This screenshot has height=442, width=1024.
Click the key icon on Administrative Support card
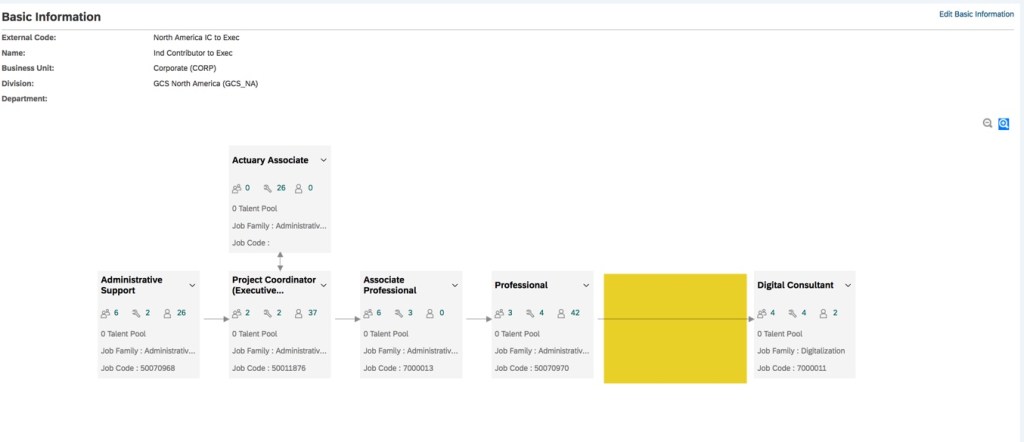136,313
